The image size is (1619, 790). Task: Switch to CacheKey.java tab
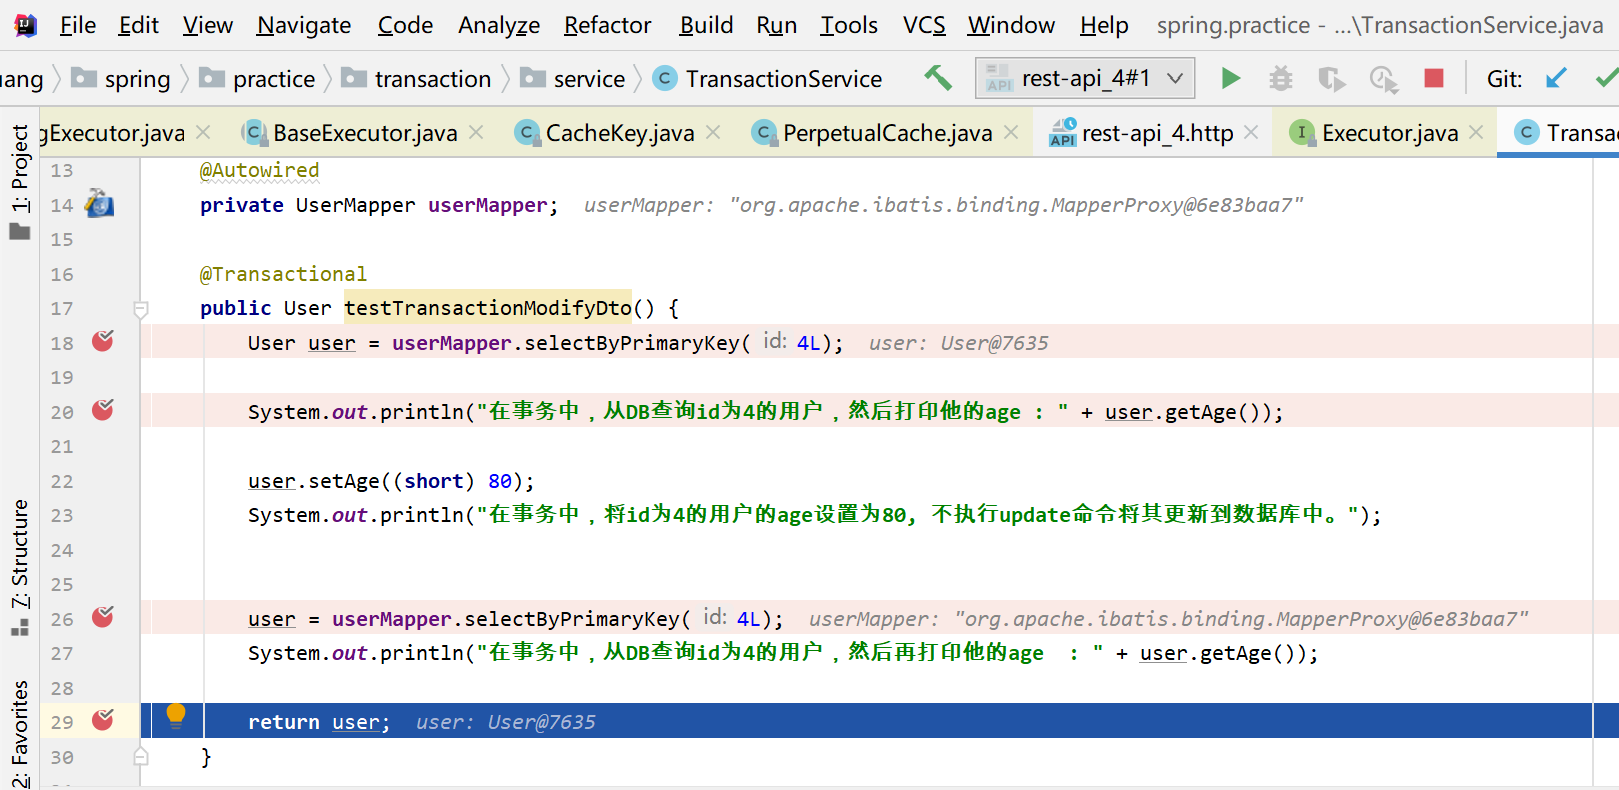click(619, 133)
